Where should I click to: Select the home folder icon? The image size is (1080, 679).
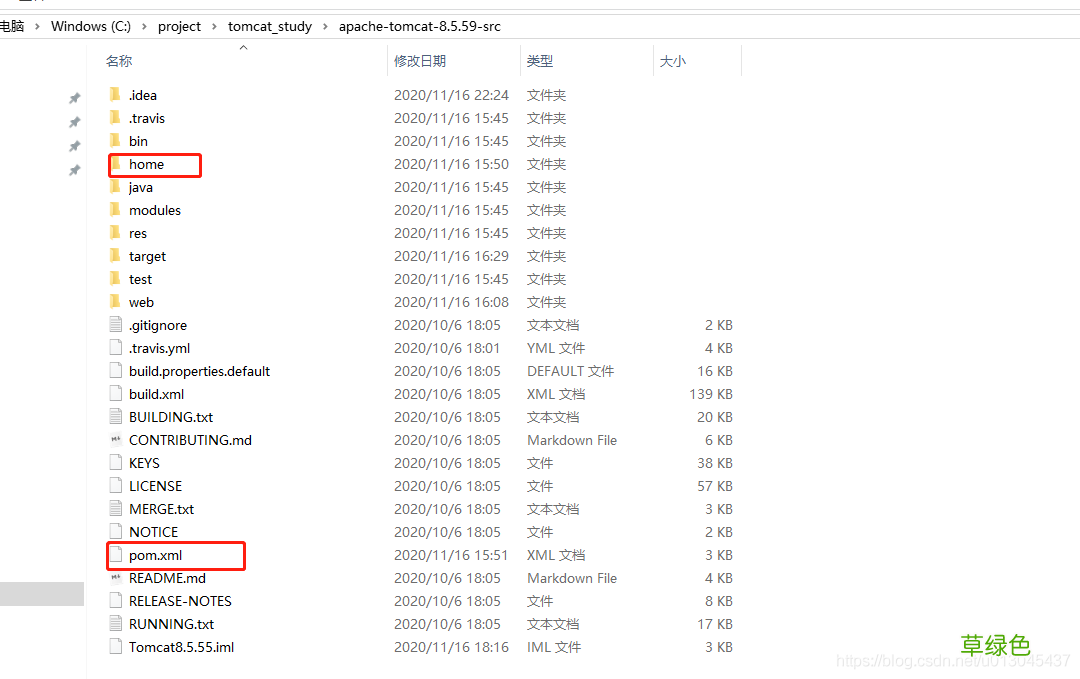(116, 164)
